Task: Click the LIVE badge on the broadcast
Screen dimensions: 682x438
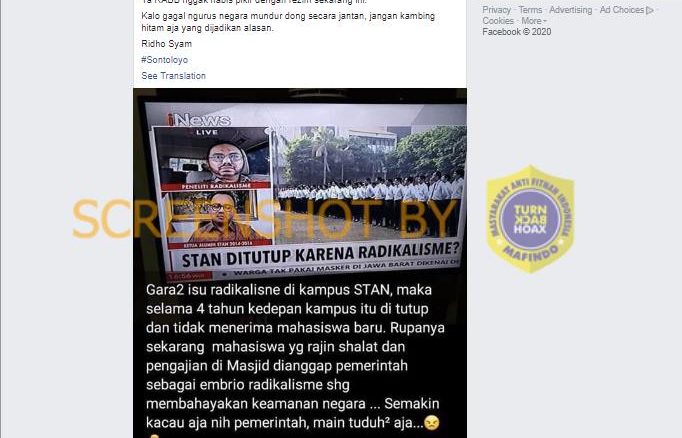Action: tap(207, 132)
